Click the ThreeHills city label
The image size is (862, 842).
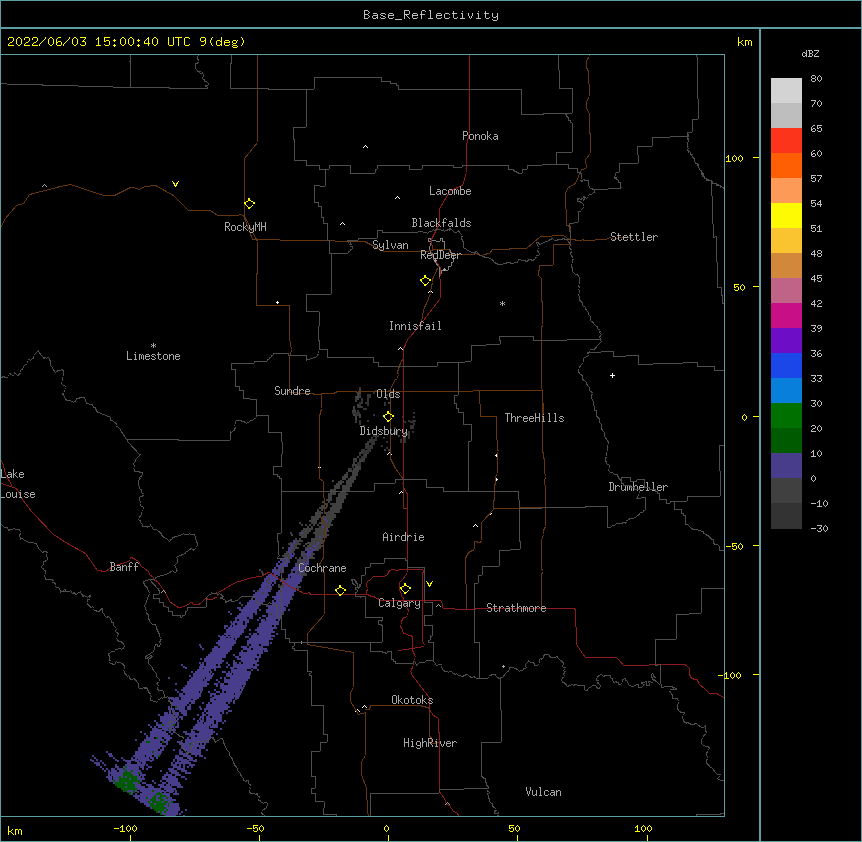(x=534, y=418)
